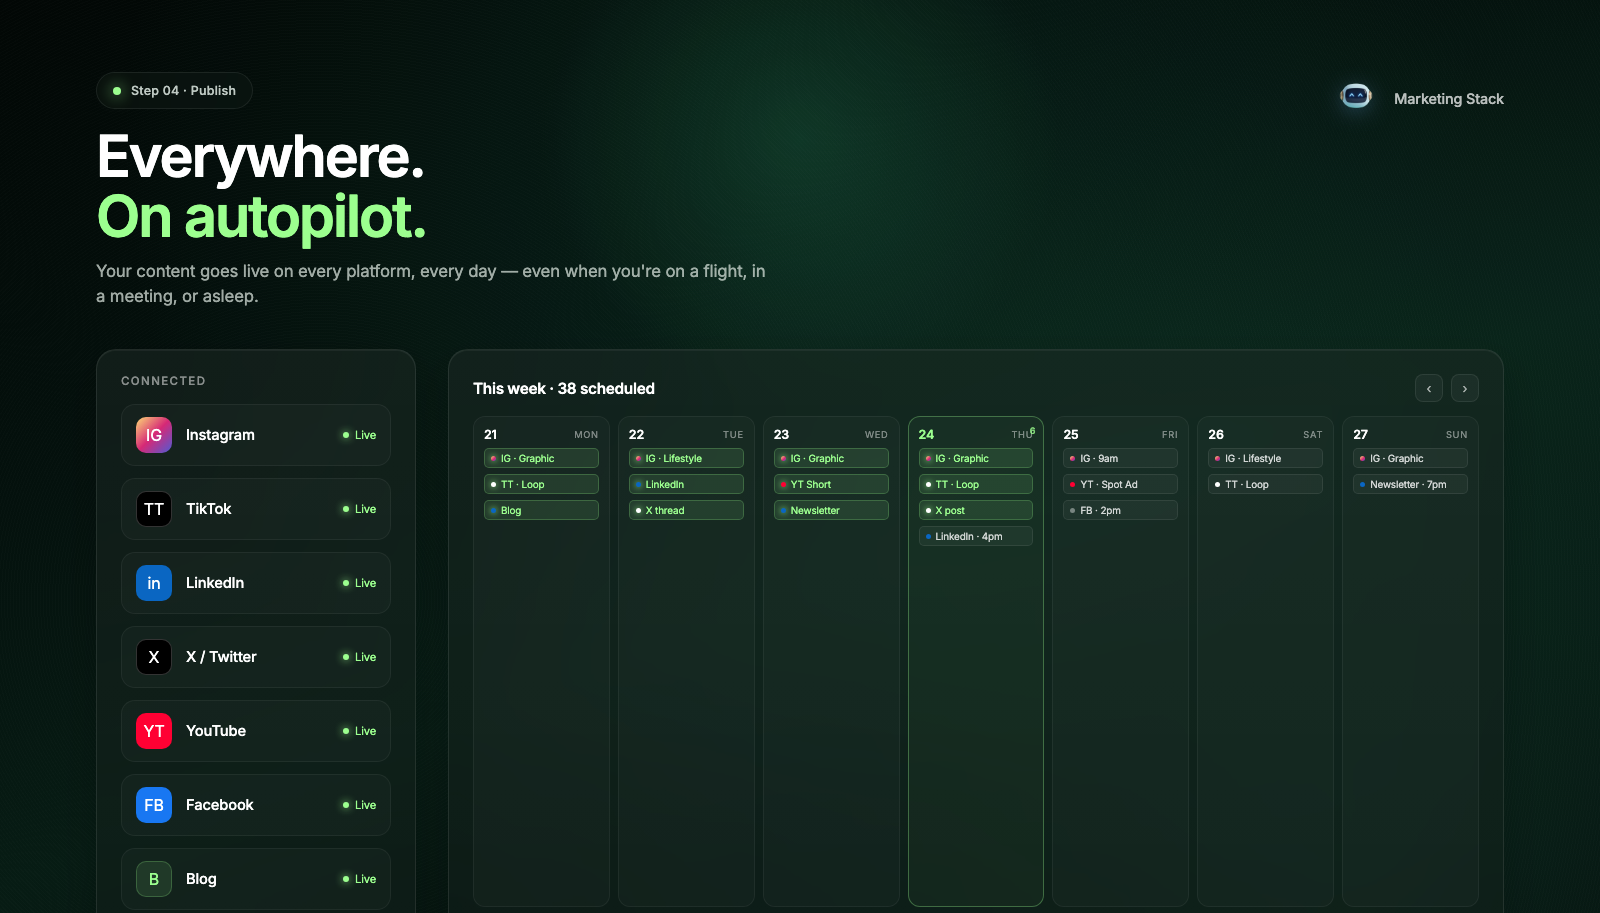The image size is (1600, 913).
Task: Open Friday's YT · Spot Ad entry
Action: click(1120, 484)
